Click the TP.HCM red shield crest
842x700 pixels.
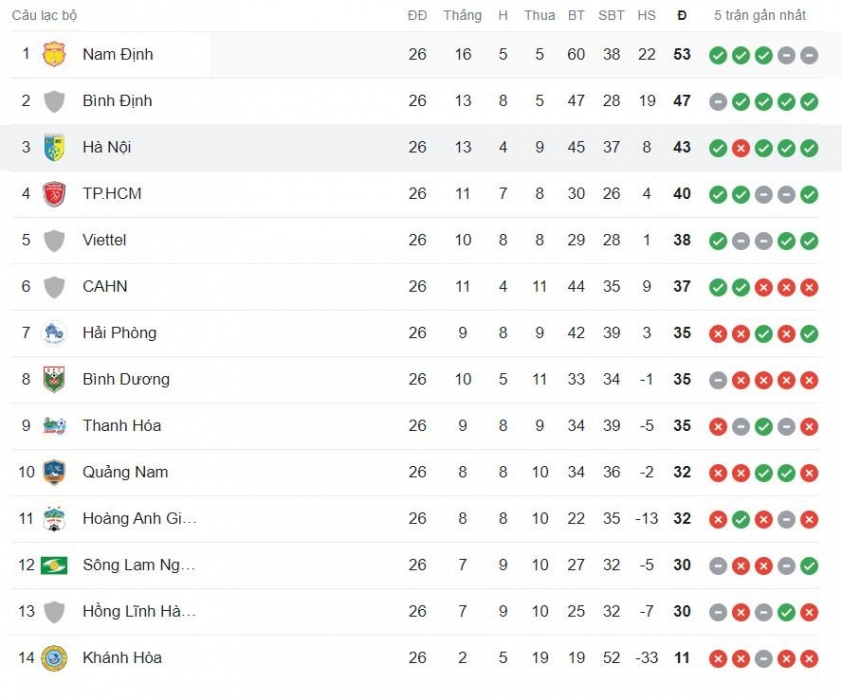54,194
